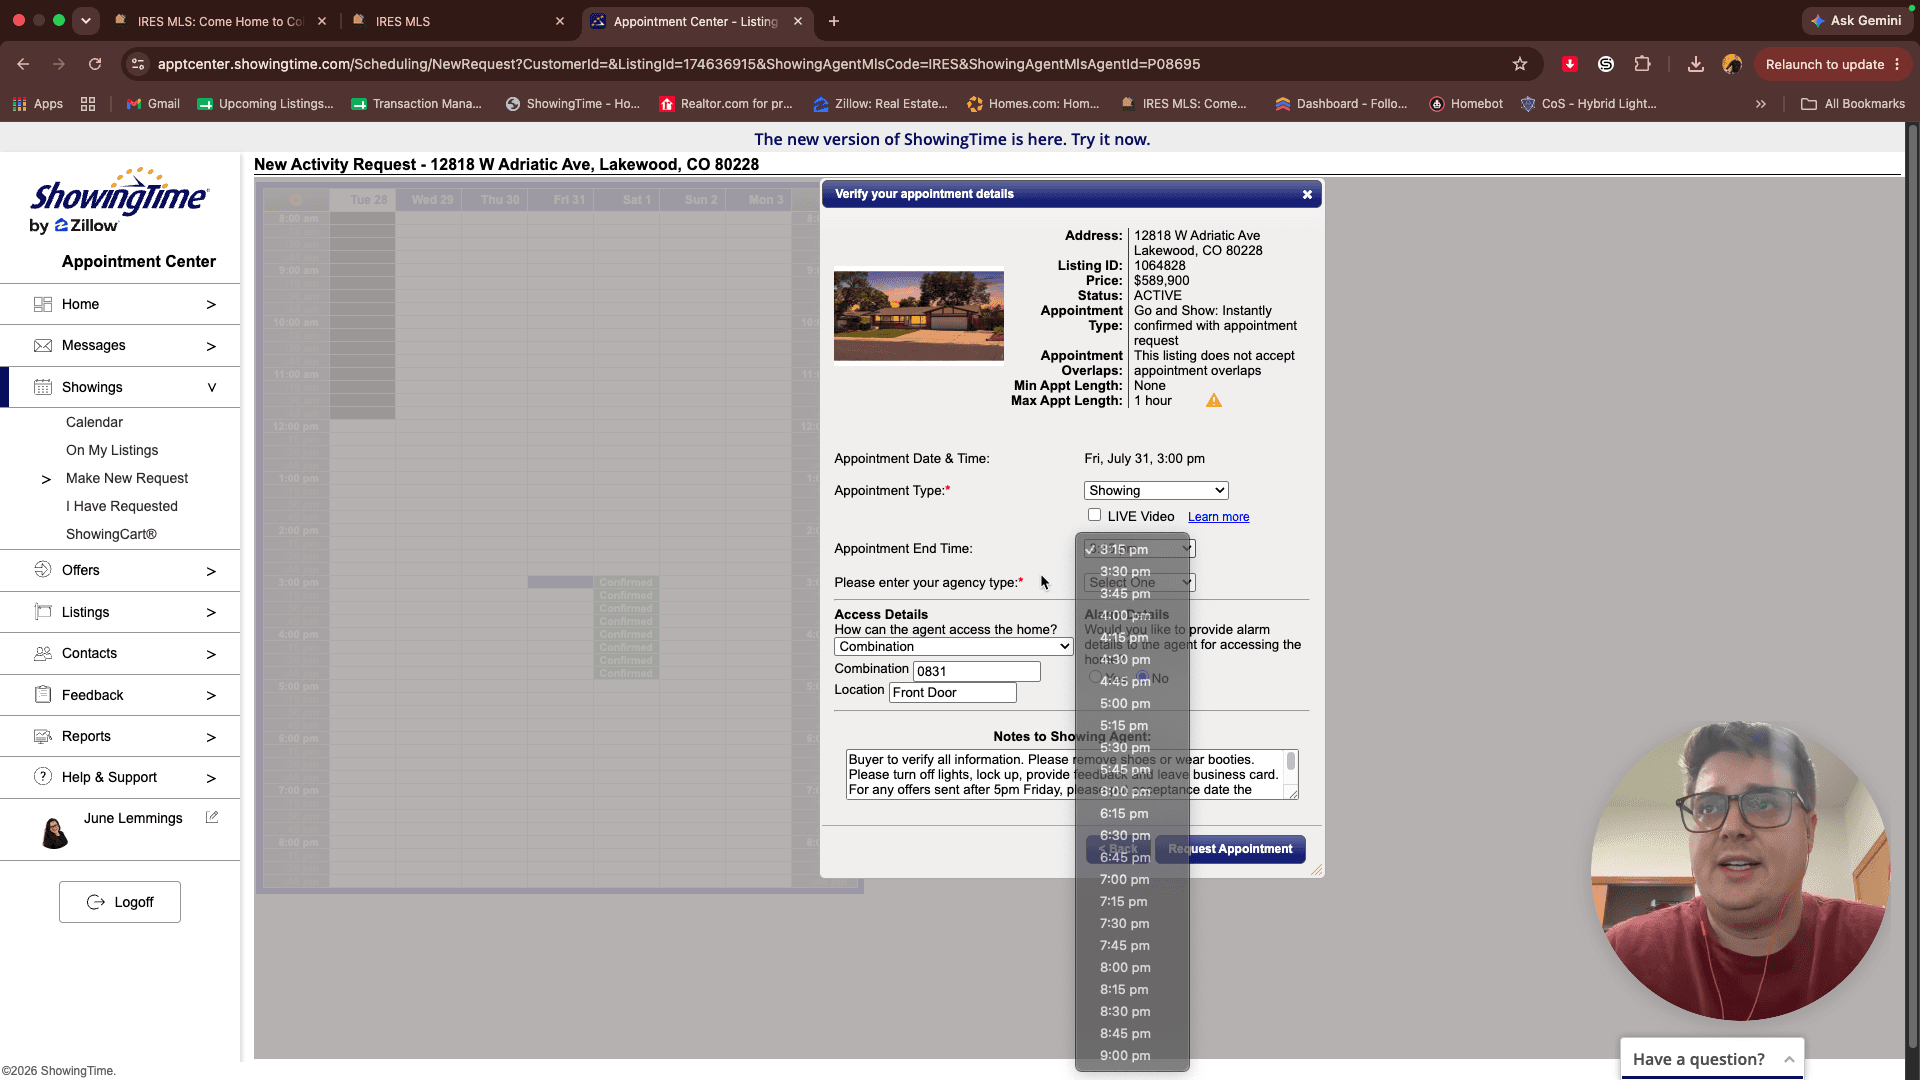Viewport: 1920px width, 1080px height.
Task: Edit June Lemmings profile pencil icon
Action: pos(212,818)
